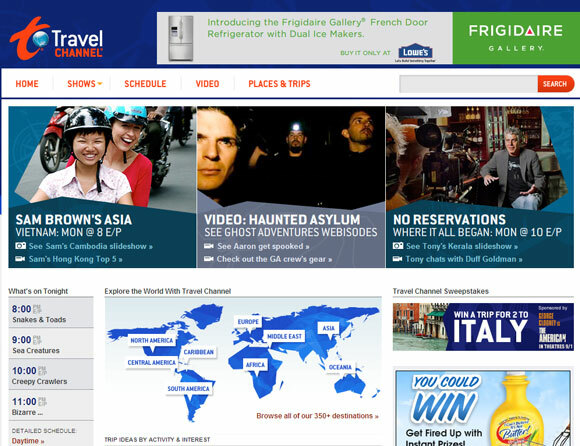Expand the Shows dropdown arrow
The width and height of the screenshot is (580, 446).
[x=100, y=84]
